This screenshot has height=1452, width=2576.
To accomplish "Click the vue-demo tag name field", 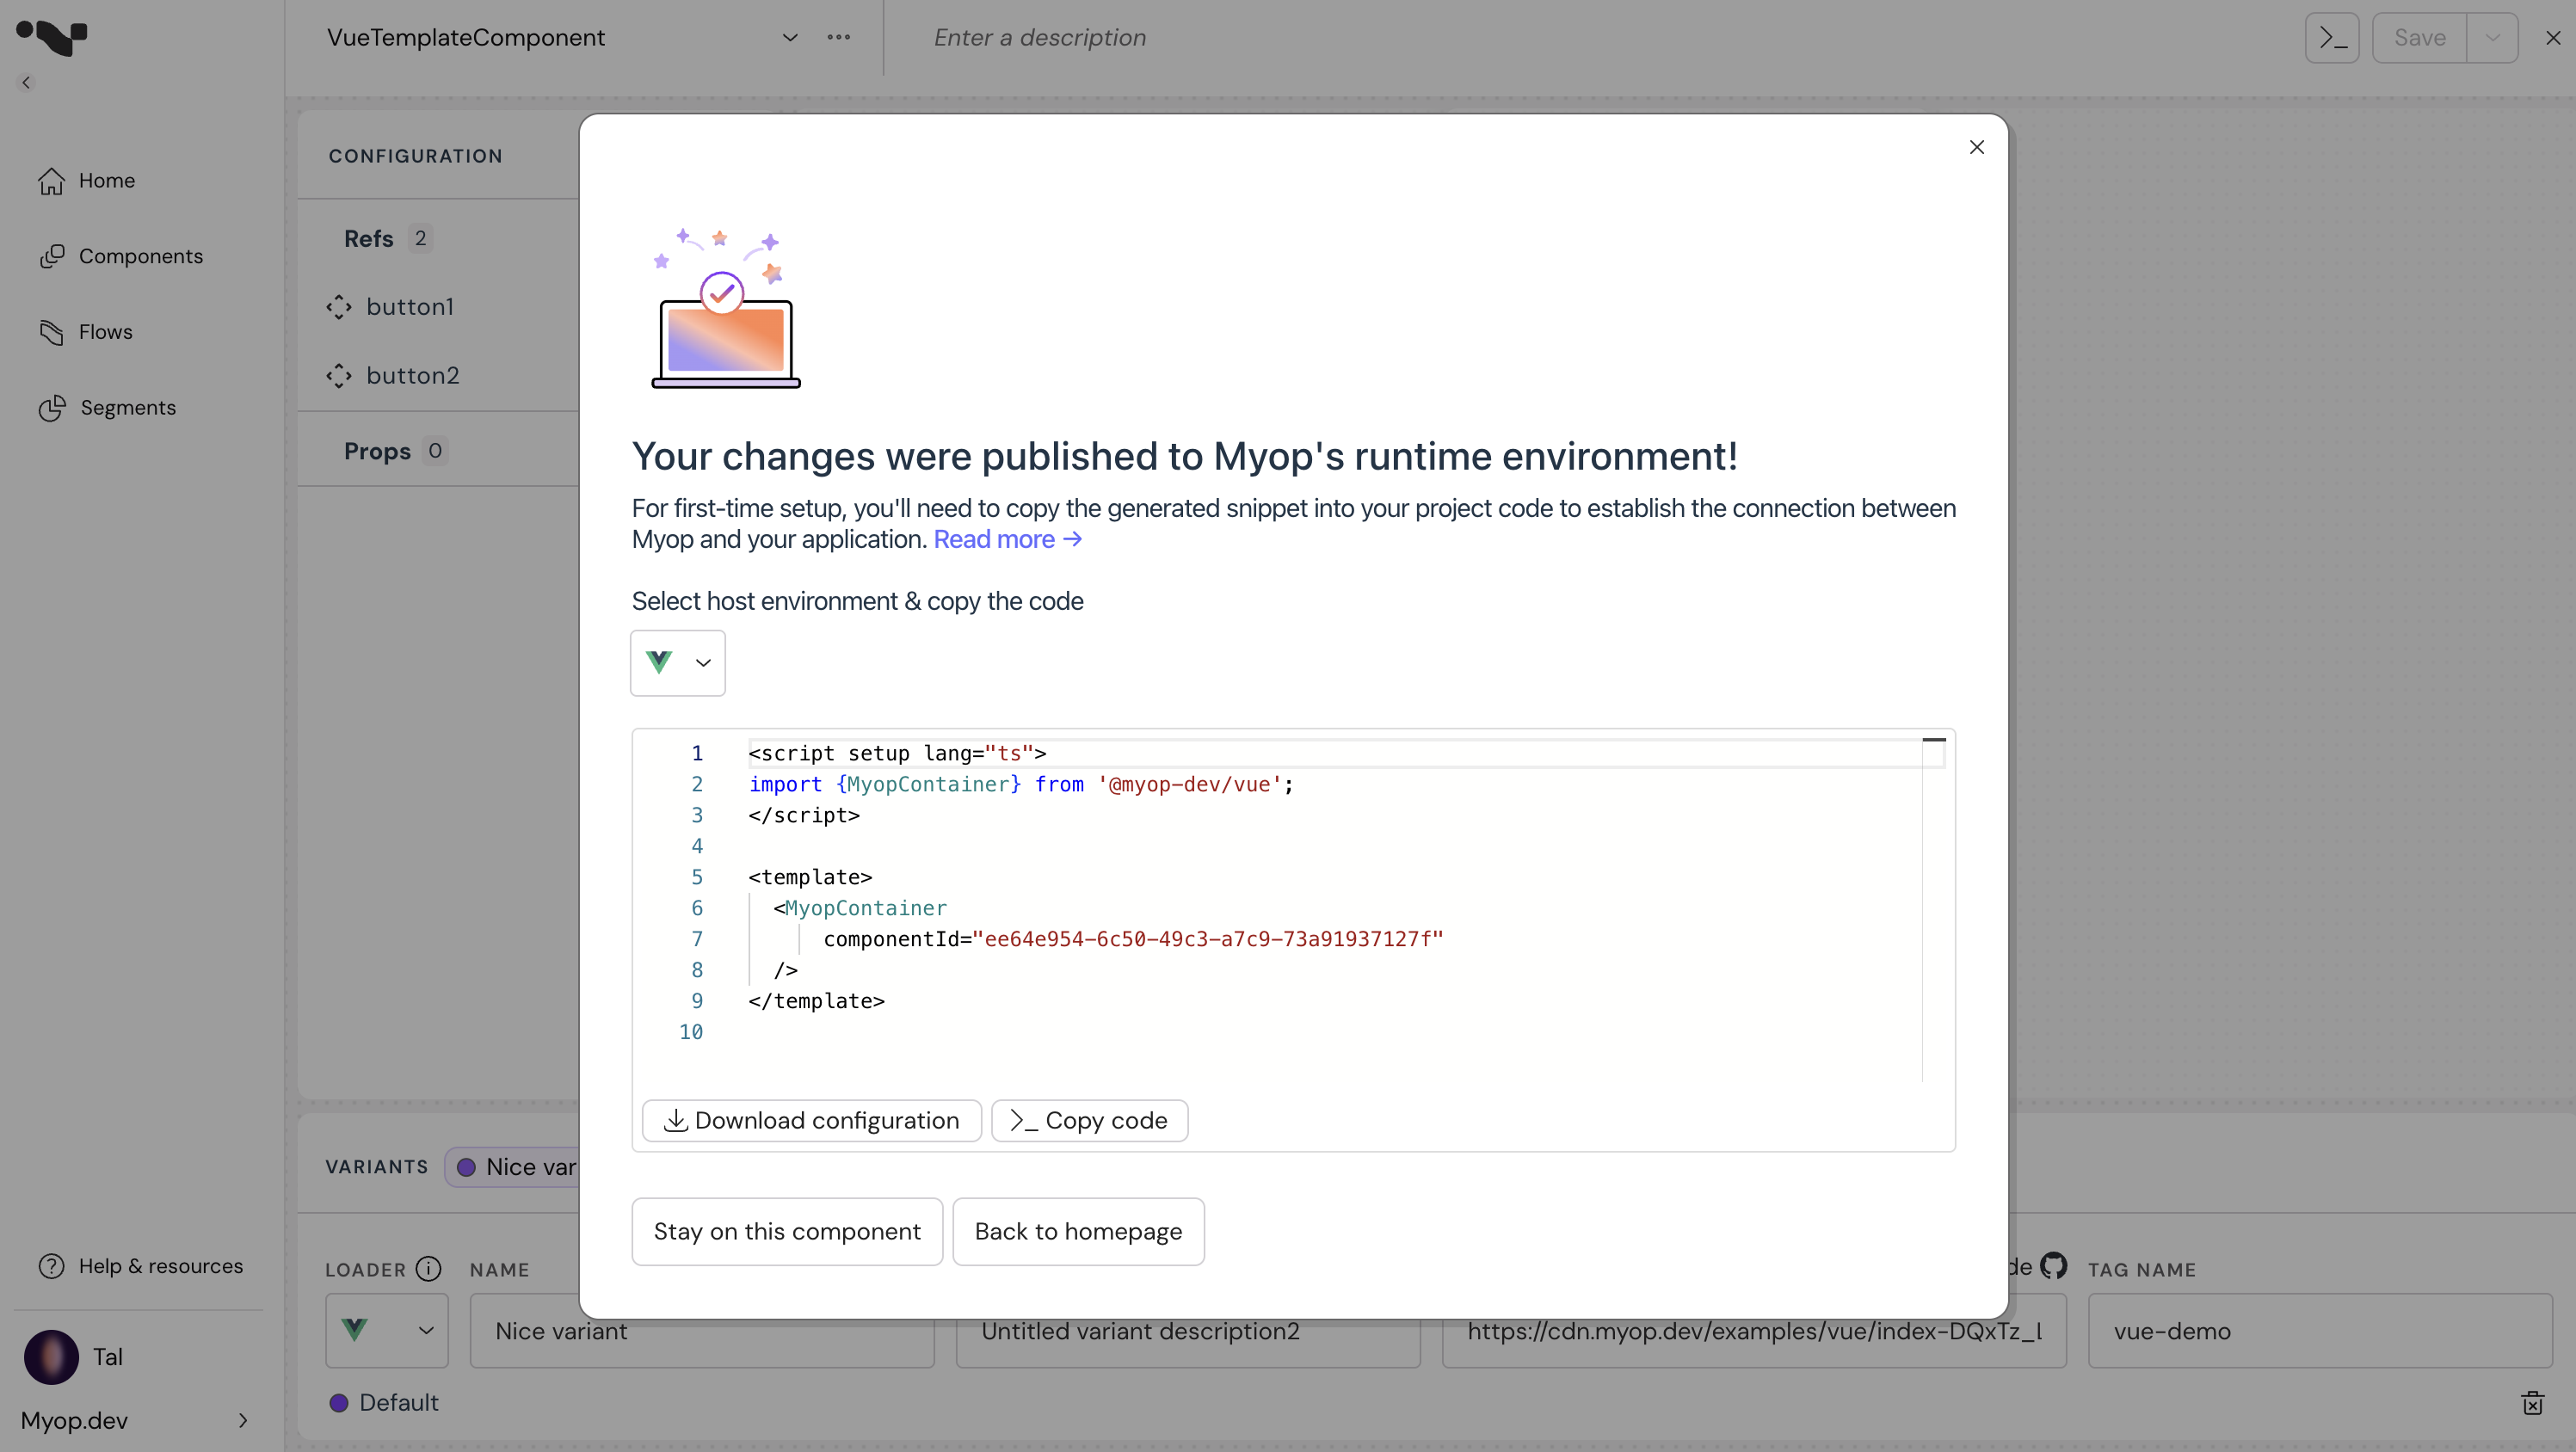I will click(x=2320, y=1331).
